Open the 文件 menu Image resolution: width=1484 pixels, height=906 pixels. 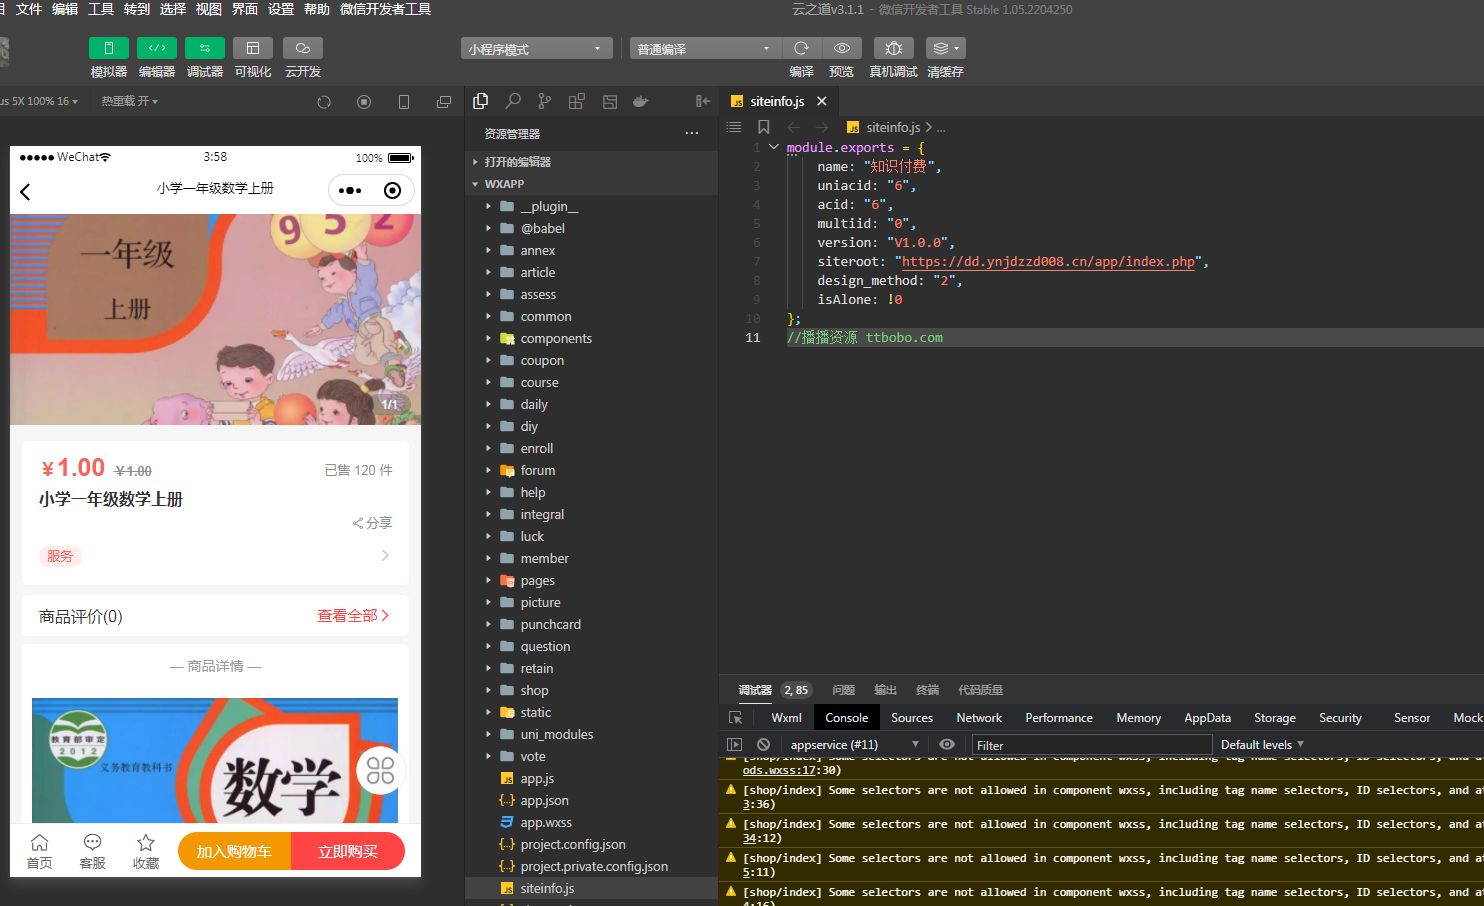[x=29, y=9]
